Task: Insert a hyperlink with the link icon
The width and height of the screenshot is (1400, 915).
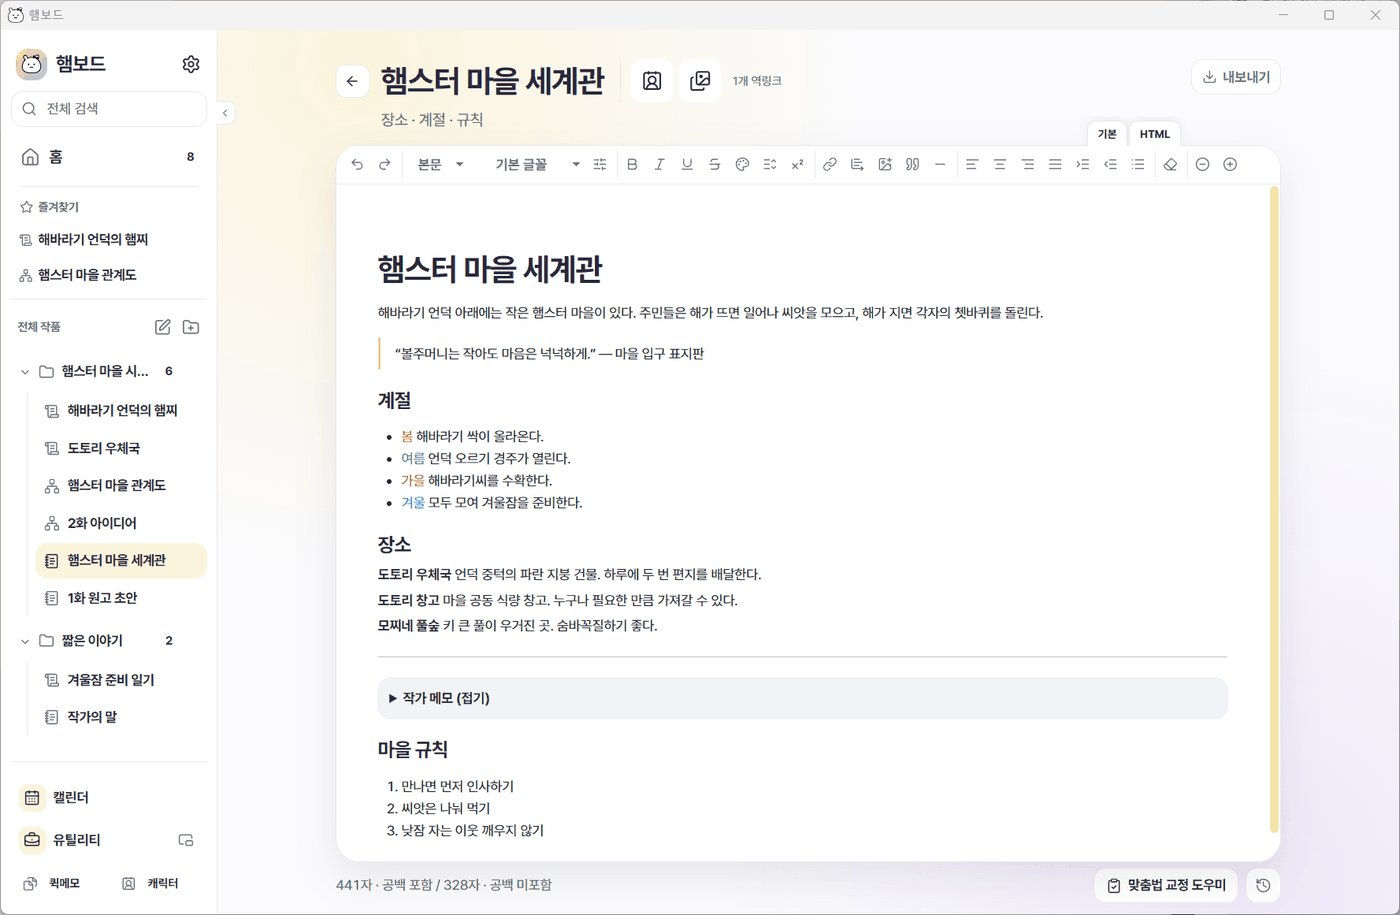Action: click(x=830, y=165)
